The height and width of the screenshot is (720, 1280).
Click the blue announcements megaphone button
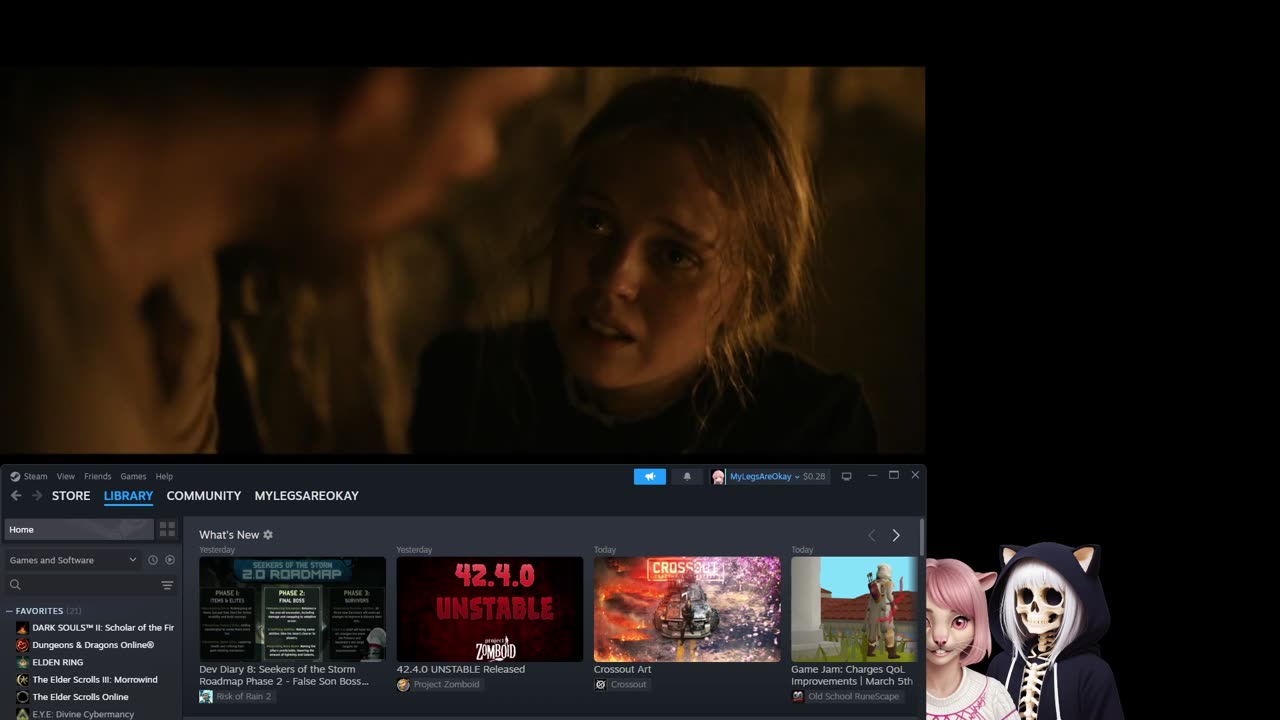click(x=650, y=476)
